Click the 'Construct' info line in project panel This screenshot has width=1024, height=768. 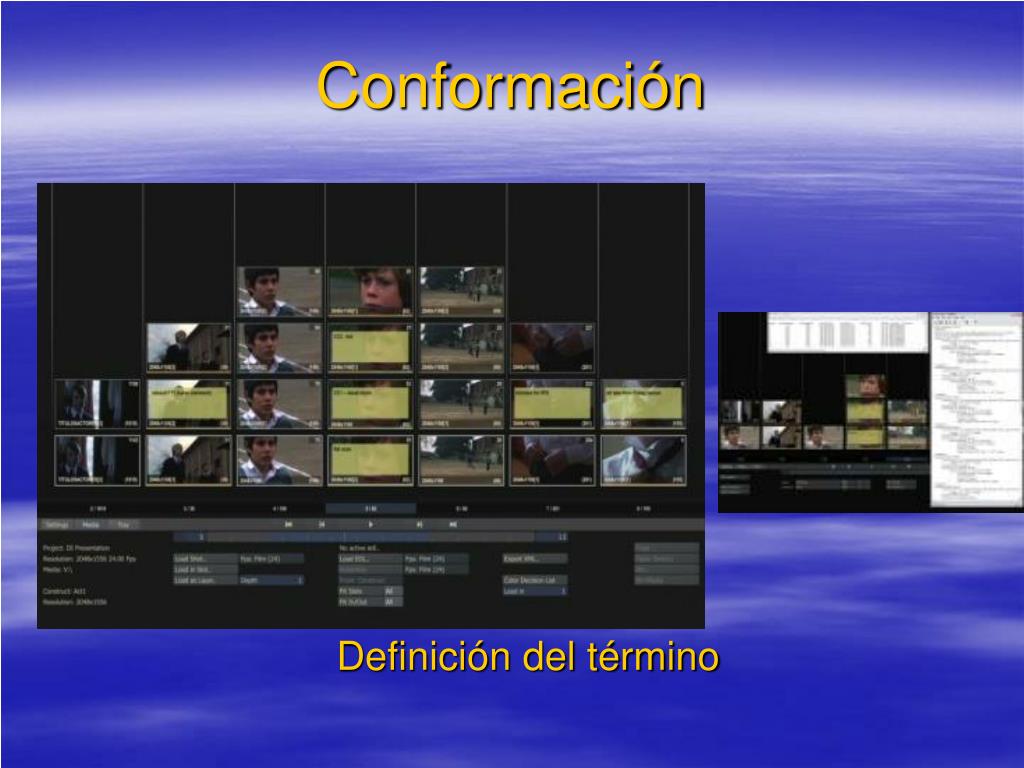click(64, 591)
